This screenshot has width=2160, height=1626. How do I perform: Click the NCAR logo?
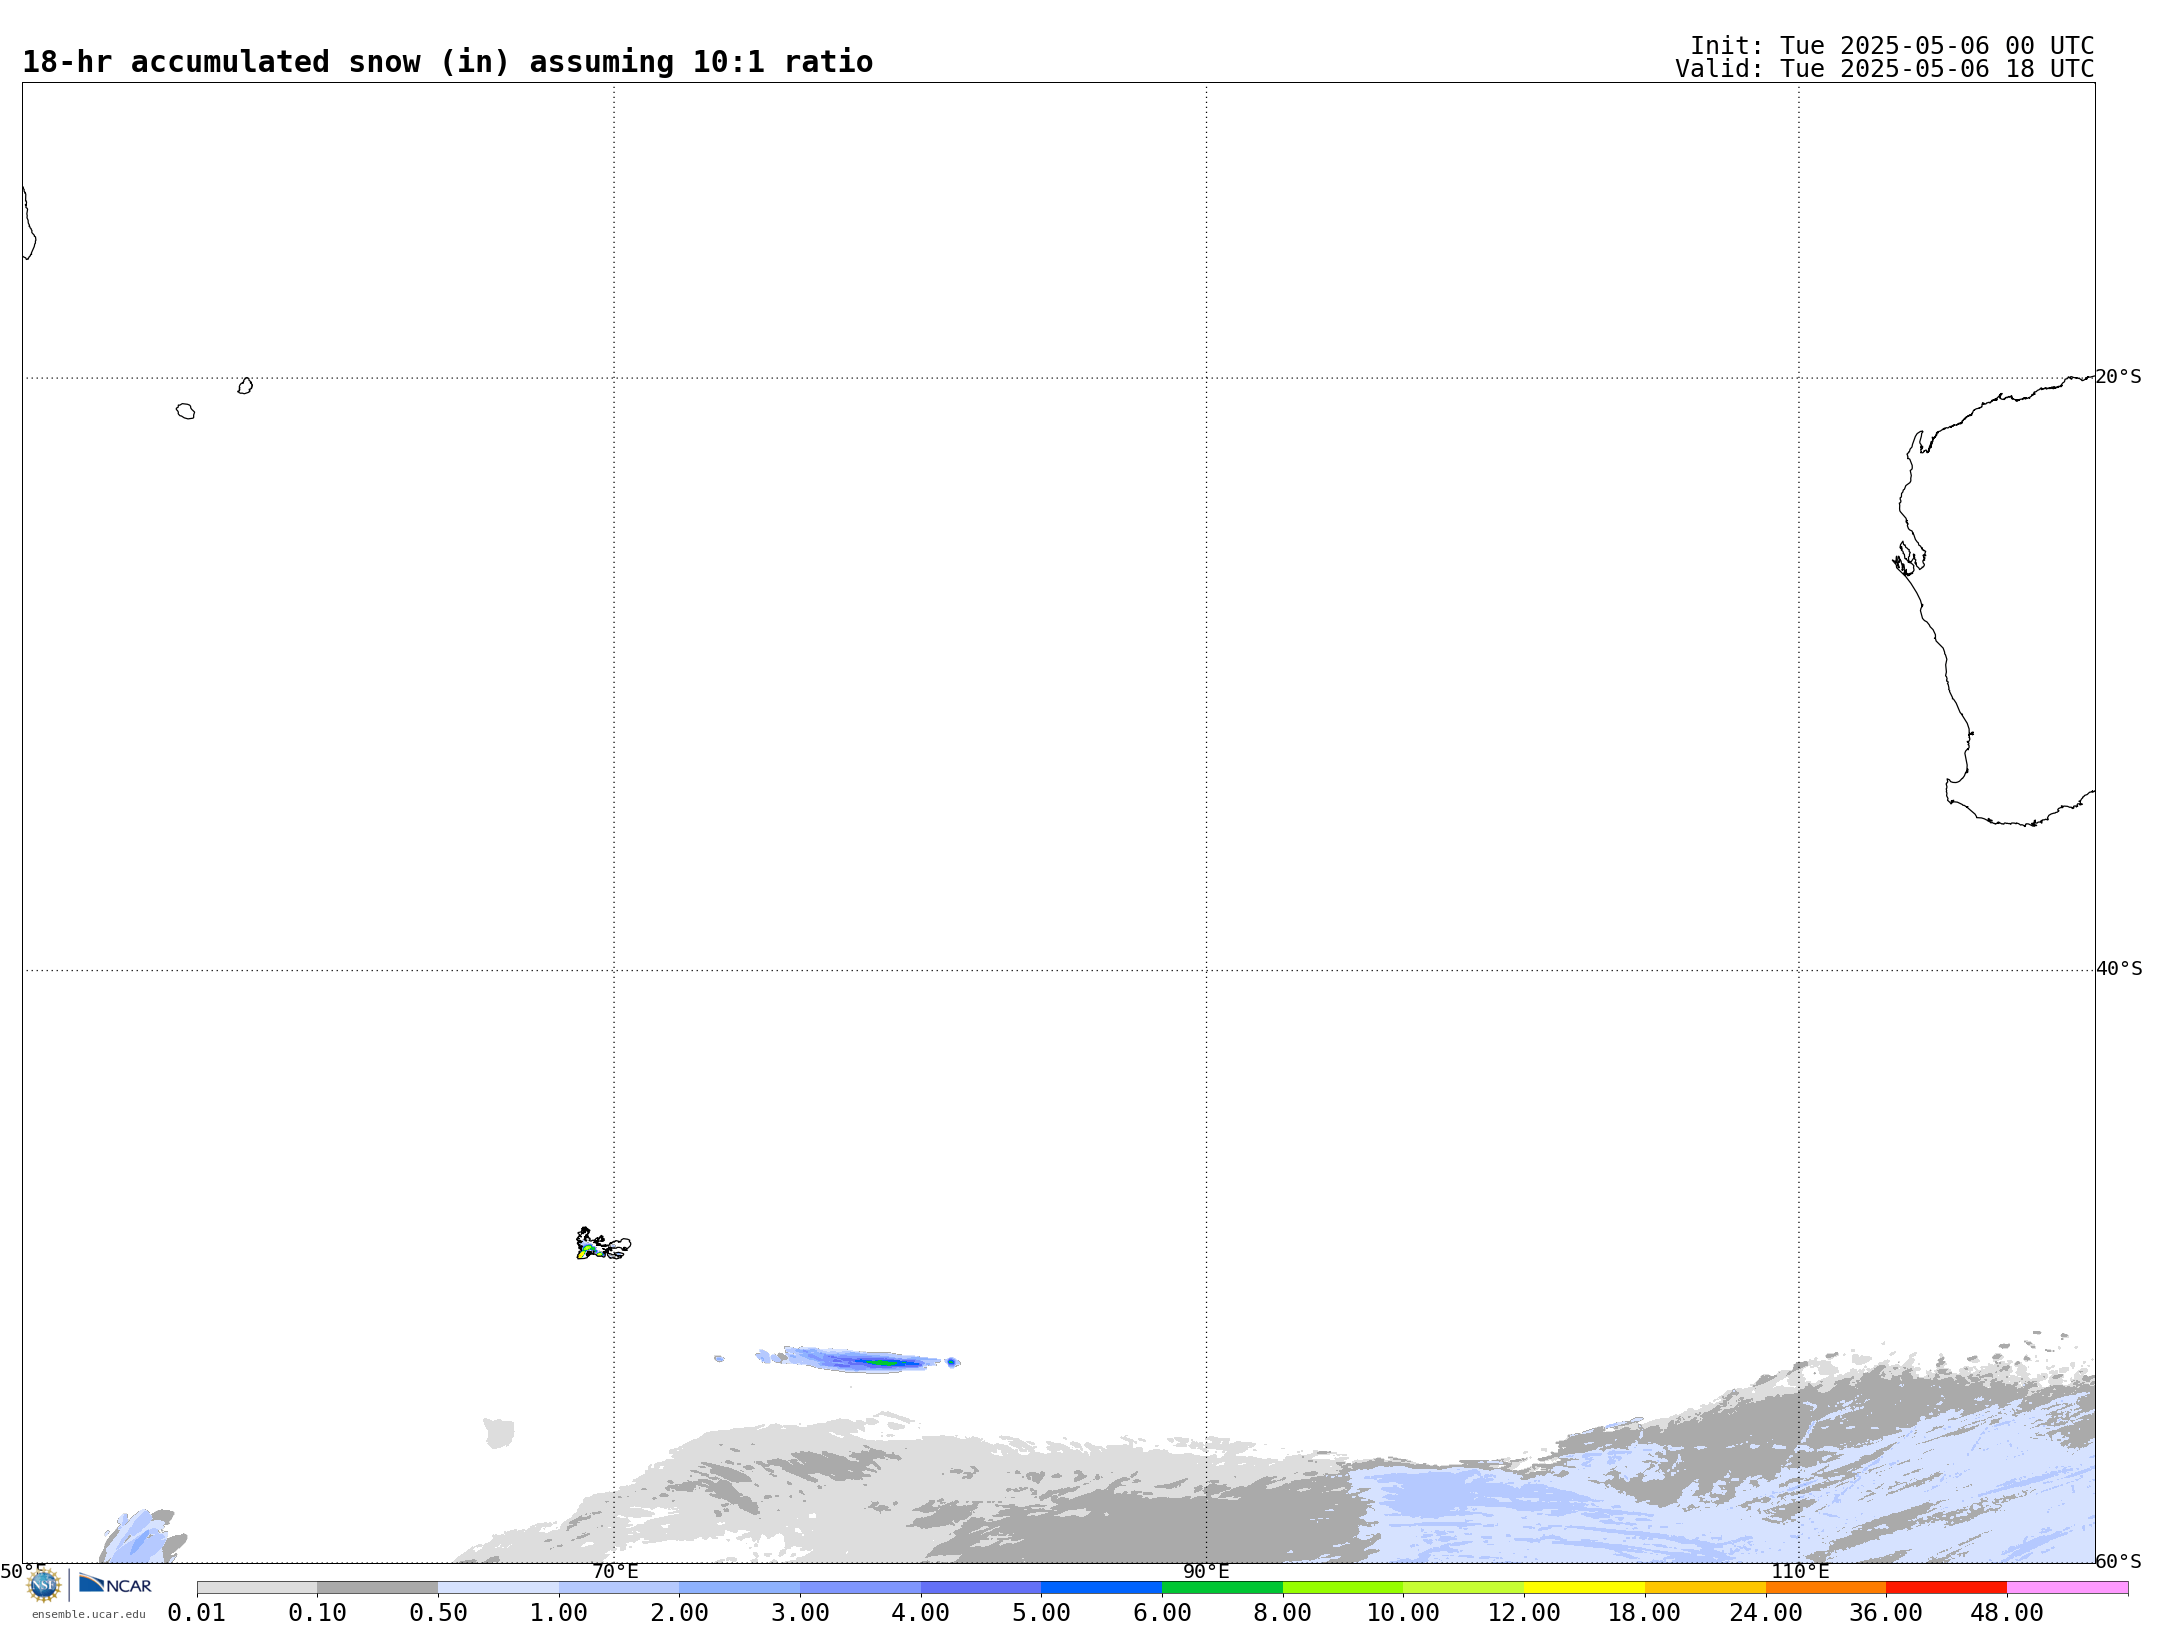coord(115,1584)
